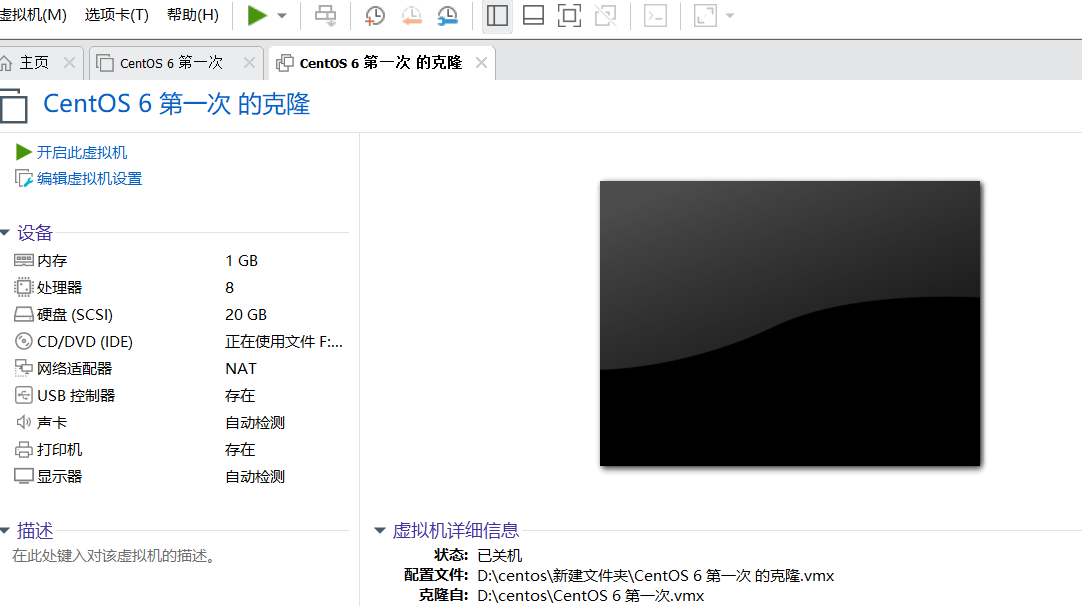1082x606 pixels.
Task: Click the 已关机 status text
Action: (500, 556)
